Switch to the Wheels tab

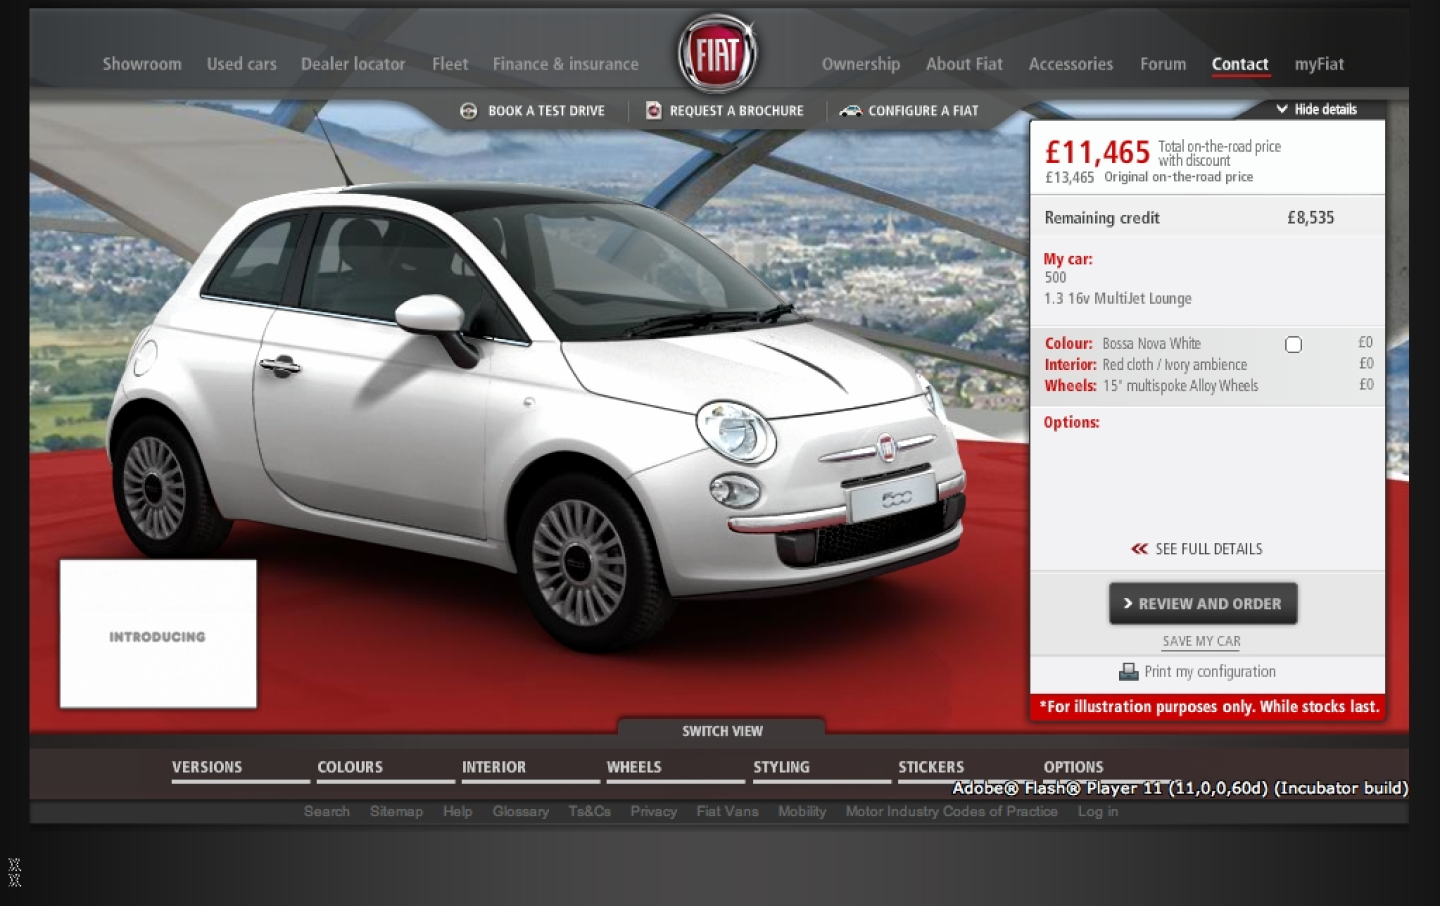pos(634,767)
